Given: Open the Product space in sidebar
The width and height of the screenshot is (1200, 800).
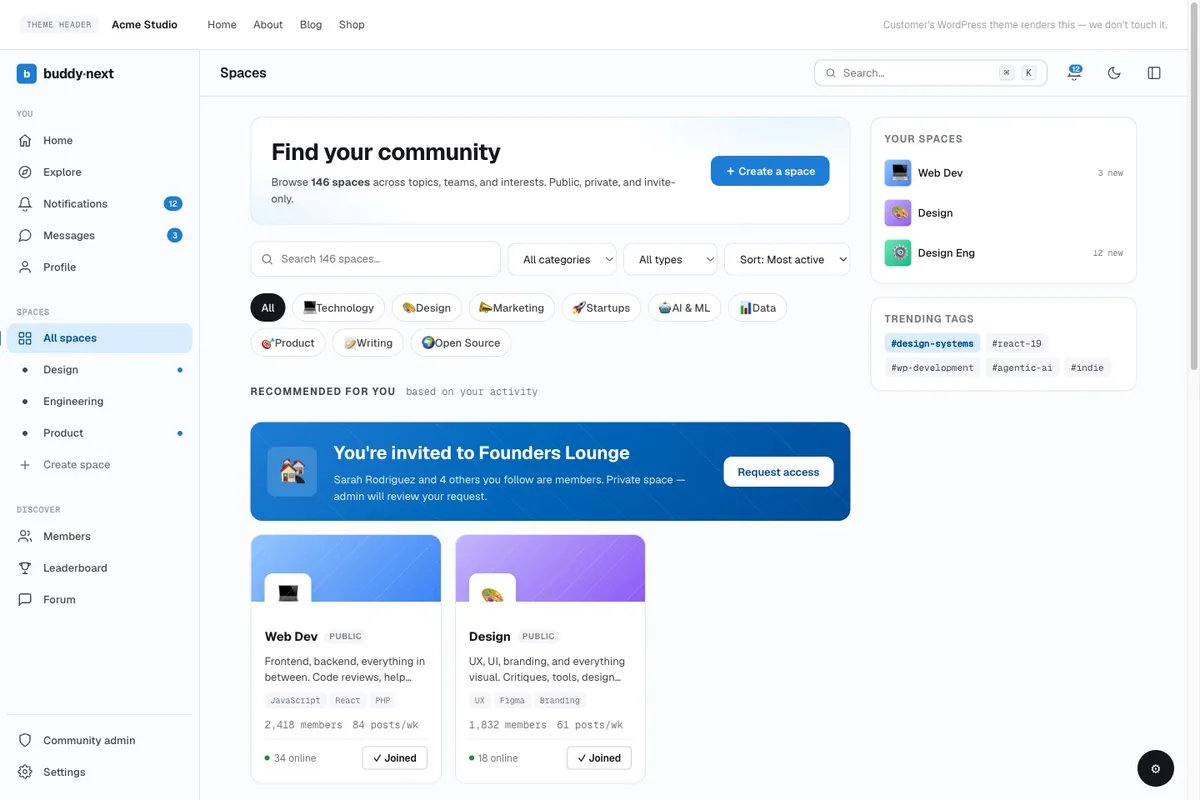Looking at the screenshot, I should point(100,433).
